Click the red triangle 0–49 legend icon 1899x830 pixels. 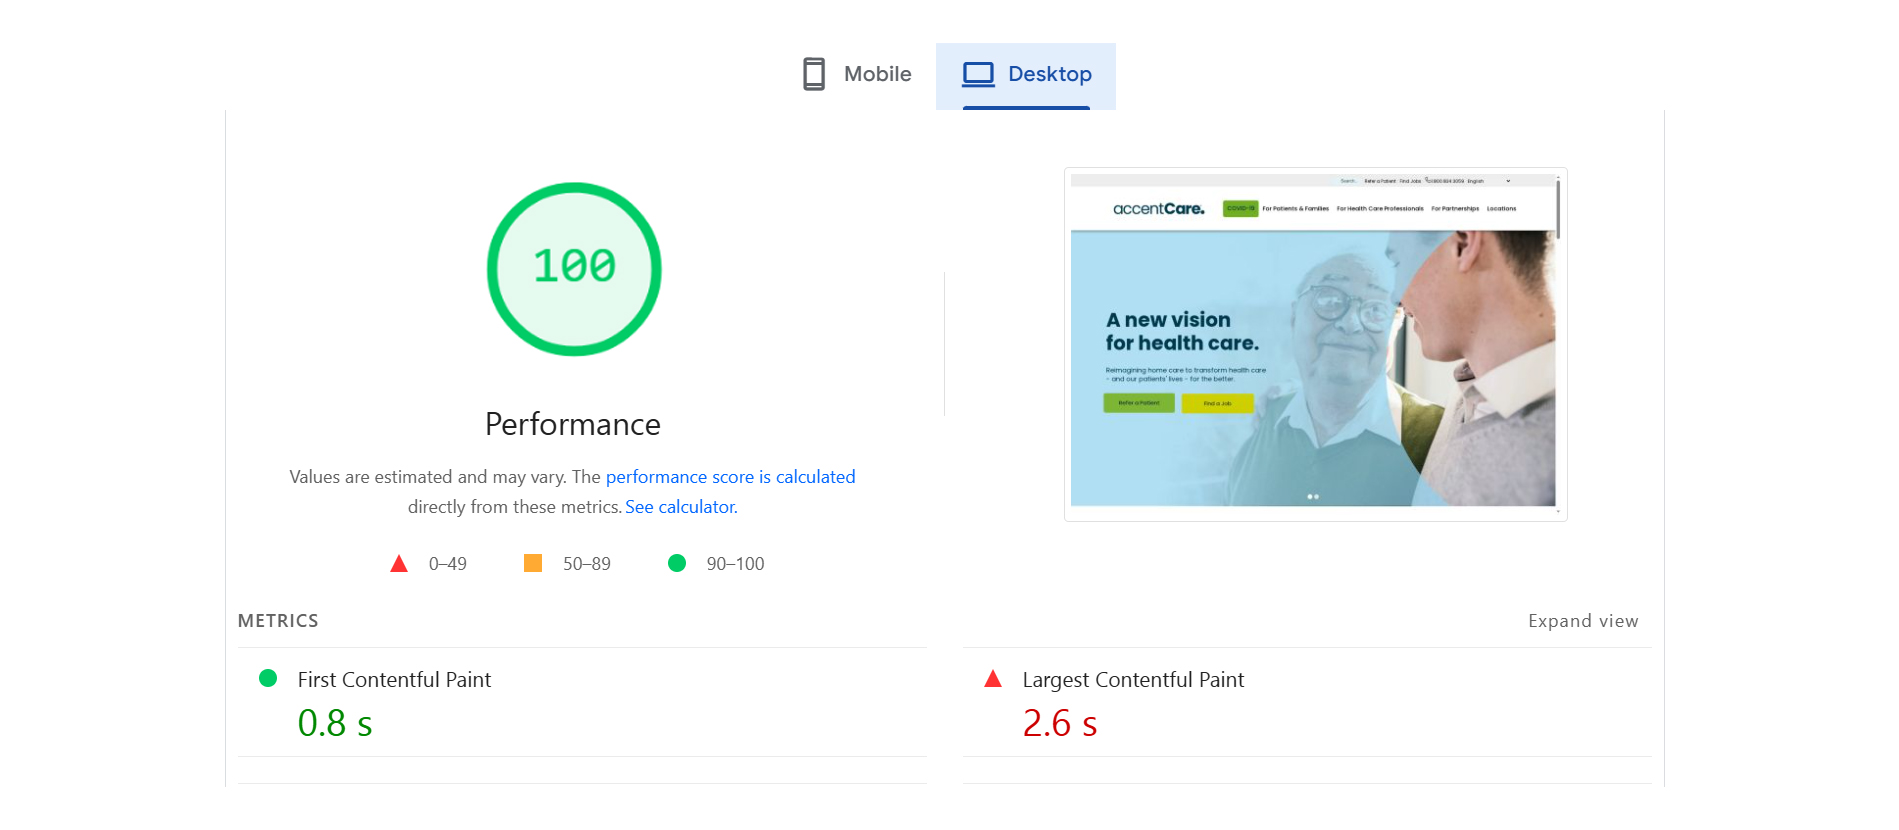point(399,564)
